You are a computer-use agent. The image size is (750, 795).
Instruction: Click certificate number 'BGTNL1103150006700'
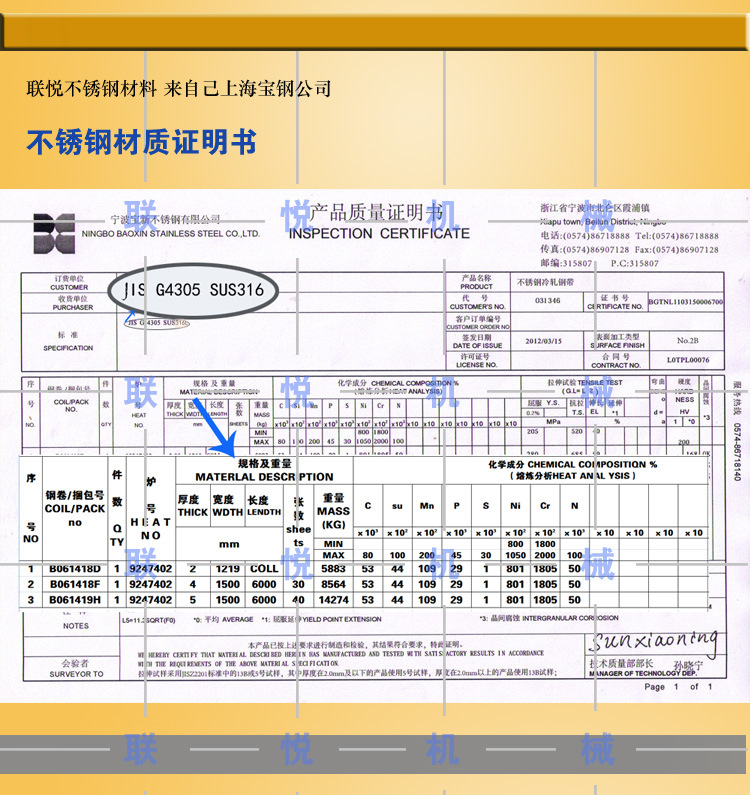click(686, 302)
